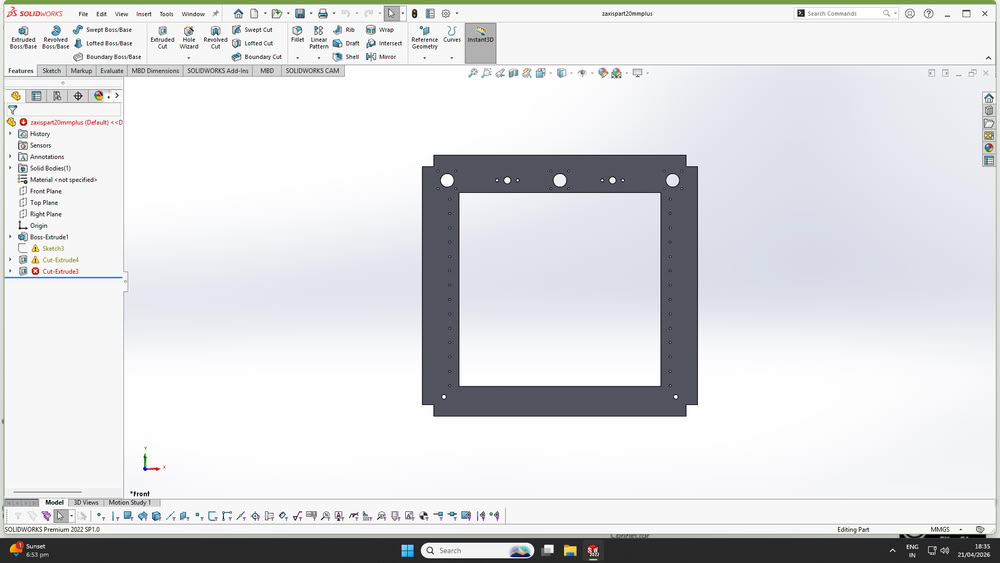Open the Windows Start button

point(408,550)
